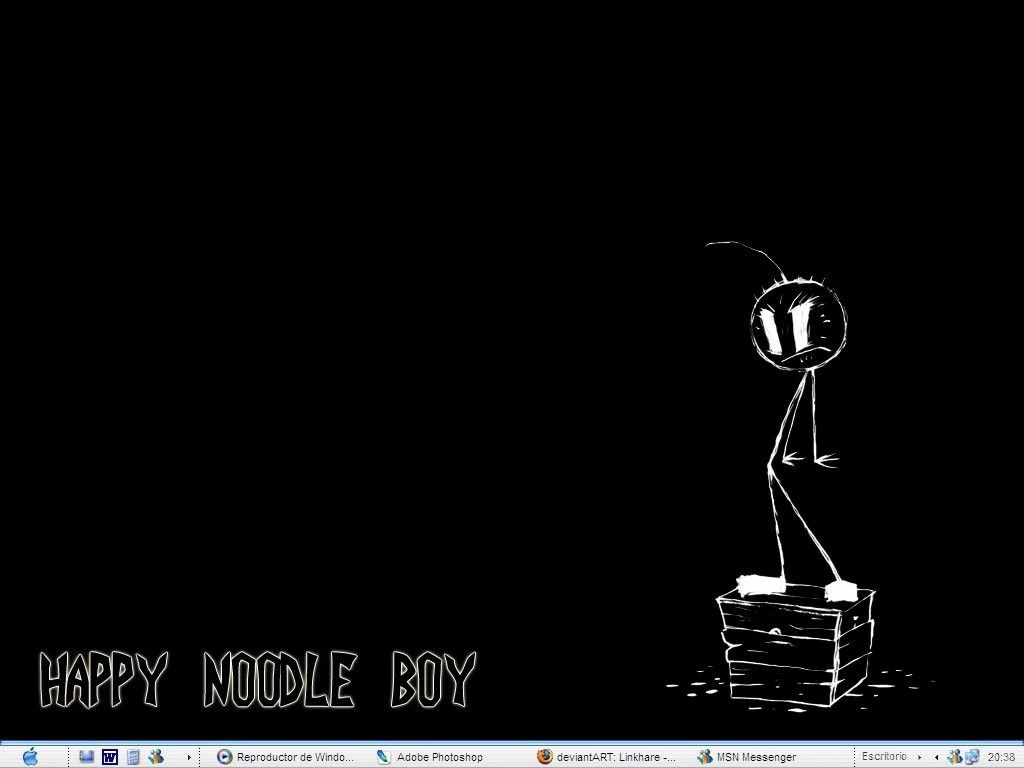Viewport: 1024px width, 768px height.
Task: Expand the quick launch overflow arrow
Action: click(189, 757)
